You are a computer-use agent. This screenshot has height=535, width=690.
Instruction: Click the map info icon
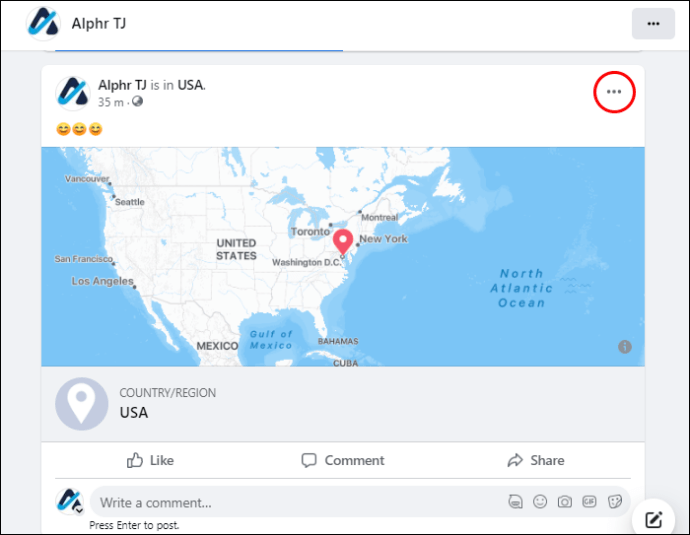click(x=624, y=347)
